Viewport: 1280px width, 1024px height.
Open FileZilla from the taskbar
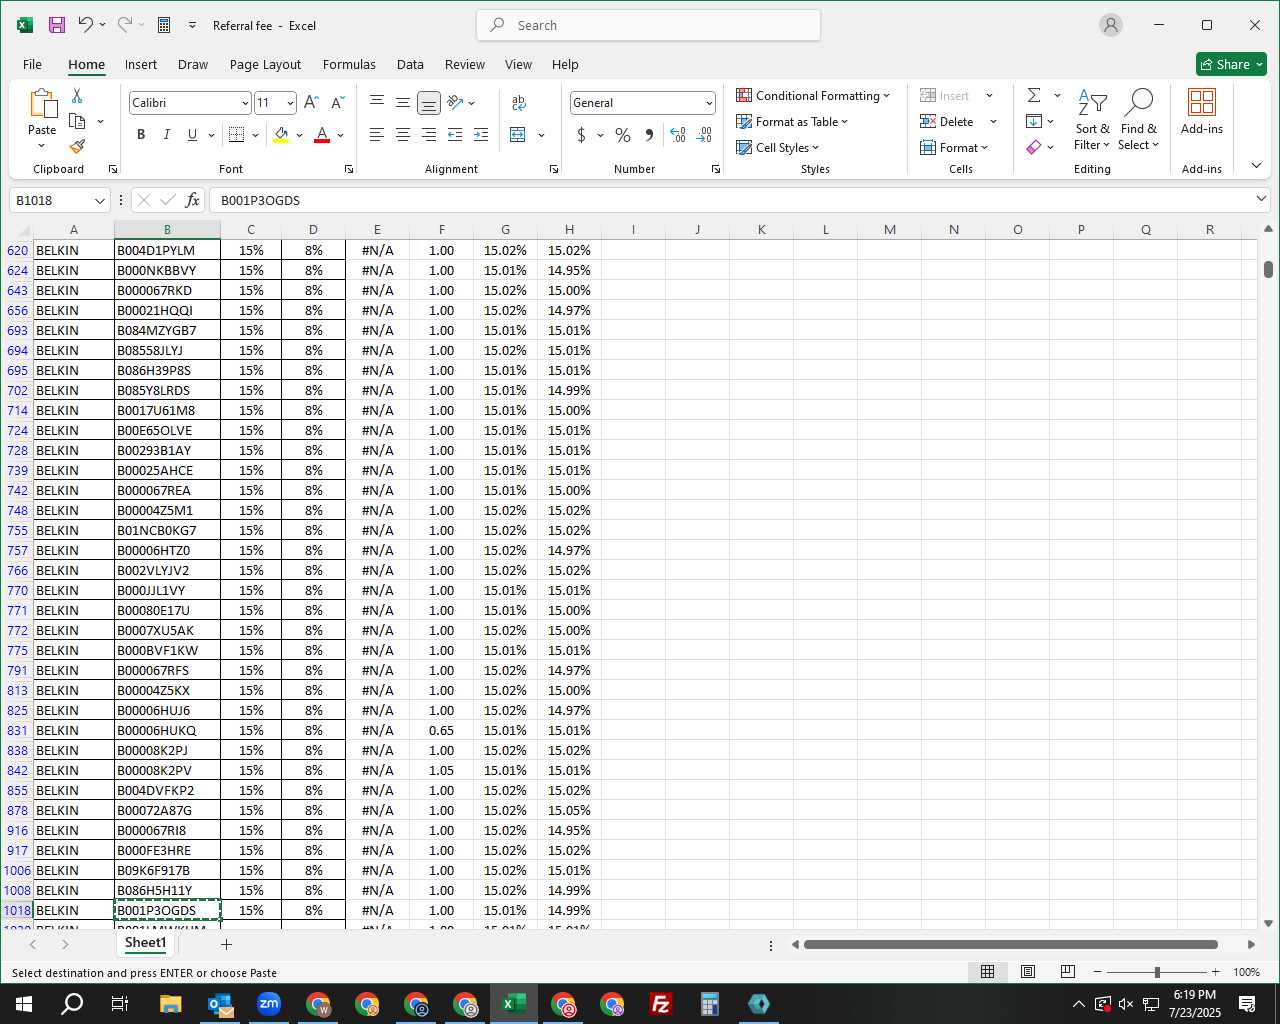pos(661,1004)
